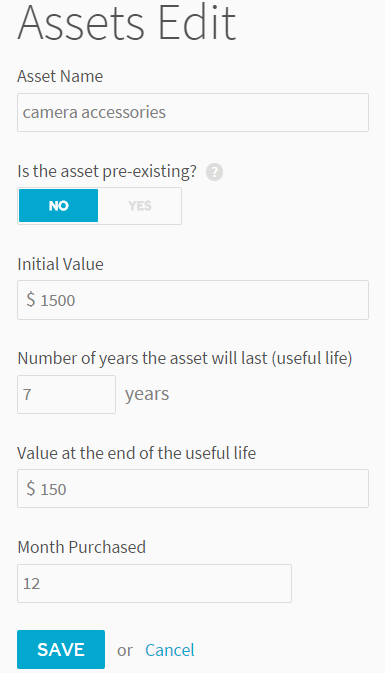Click the help icon beside pre-existing question

coord(214,173)
